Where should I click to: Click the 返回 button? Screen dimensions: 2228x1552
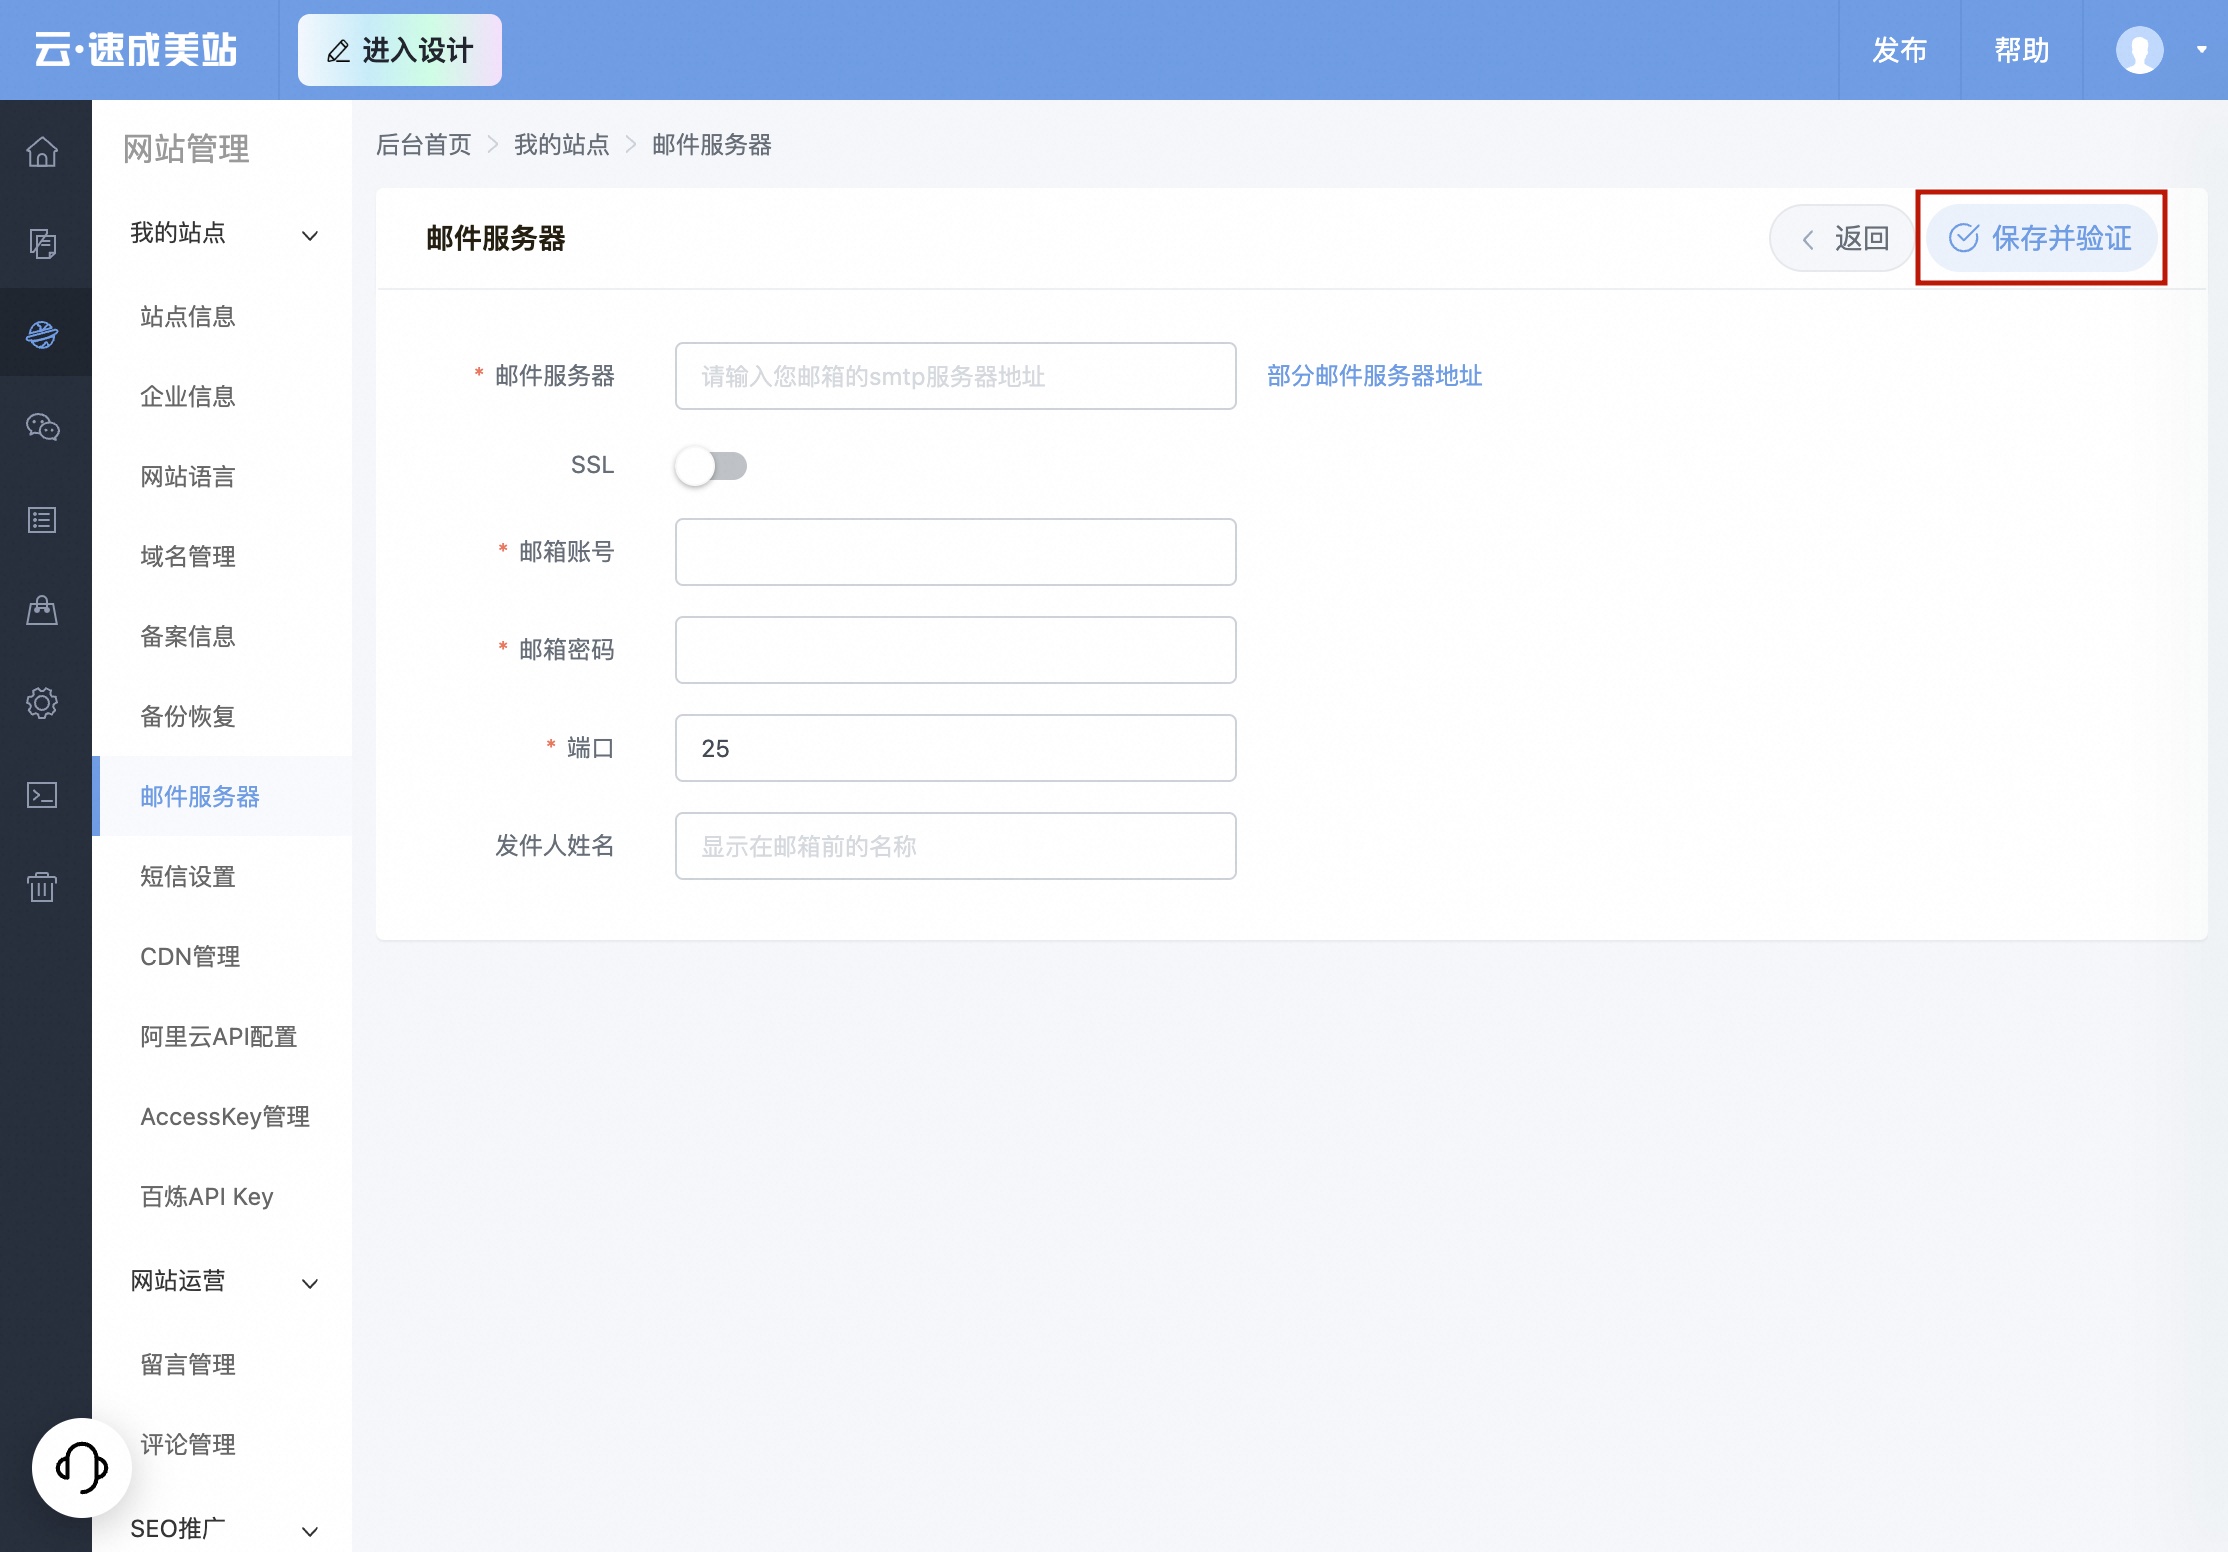1842,238
